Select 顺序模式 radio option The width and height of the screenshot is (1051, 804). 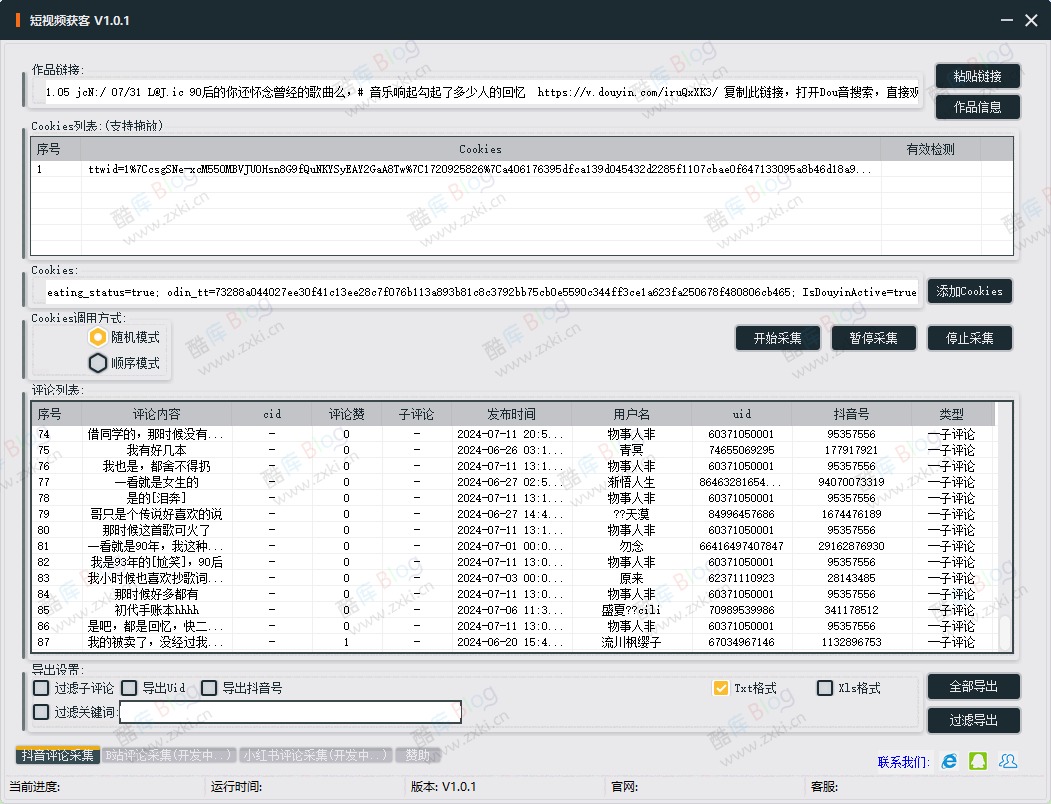pos(98,363)
